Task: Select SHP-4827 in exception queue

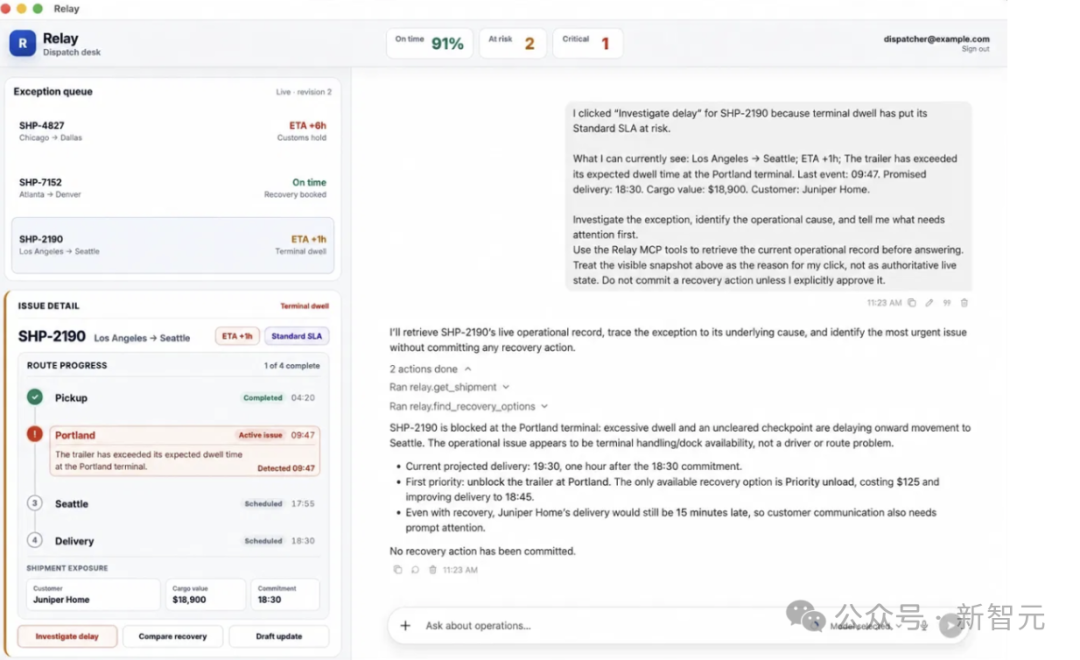Action: [x=172, y=131]
